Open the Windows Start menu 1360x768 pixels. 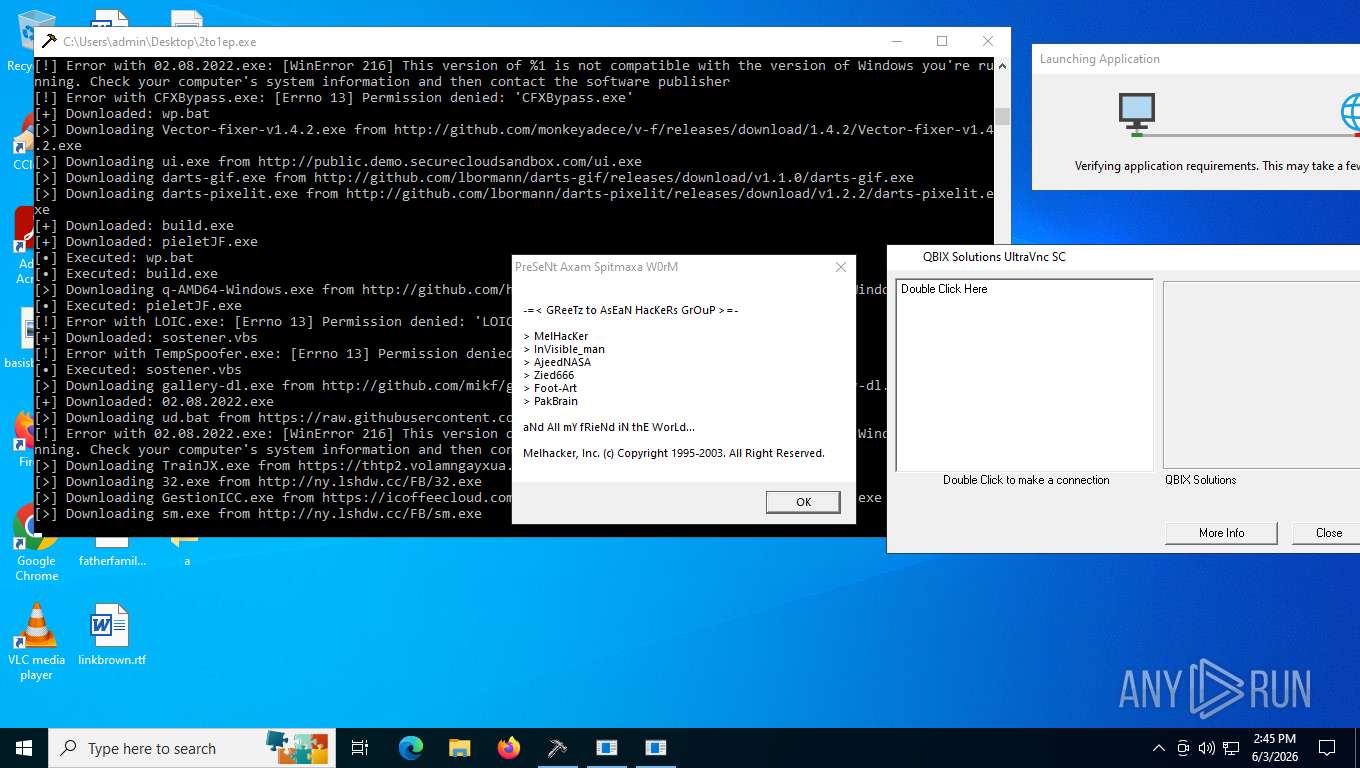24,748
